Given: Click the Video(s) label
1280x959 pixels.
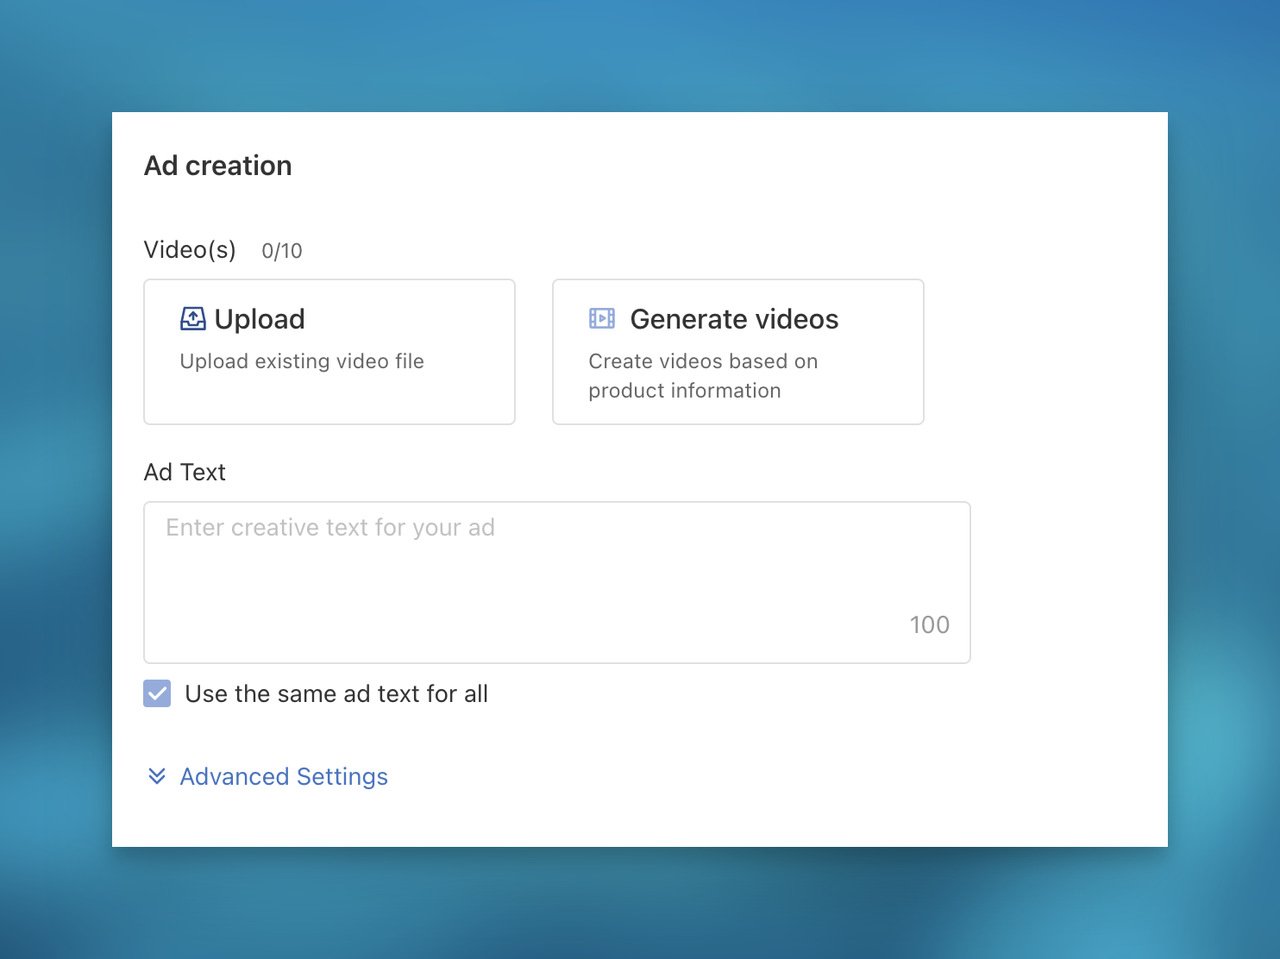Looking at the screenshot, I should coord(190,250).
